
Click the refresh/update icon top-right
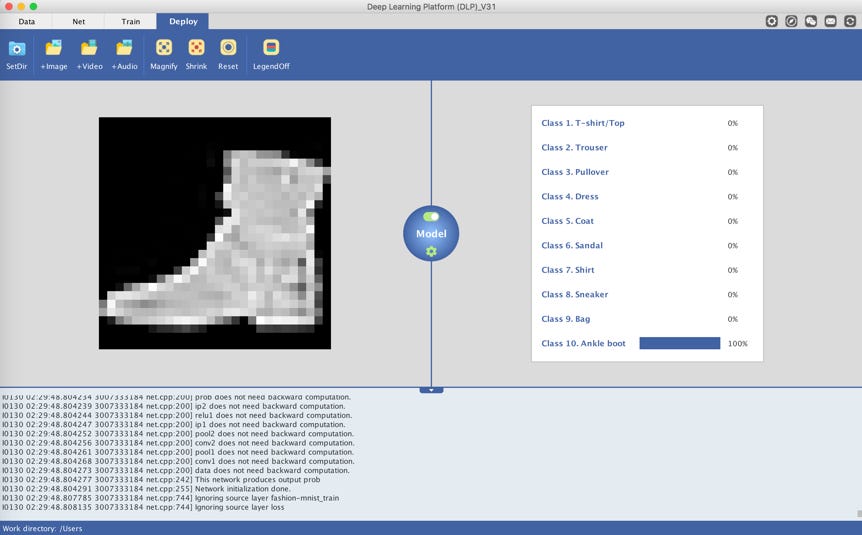coord(850,21)
